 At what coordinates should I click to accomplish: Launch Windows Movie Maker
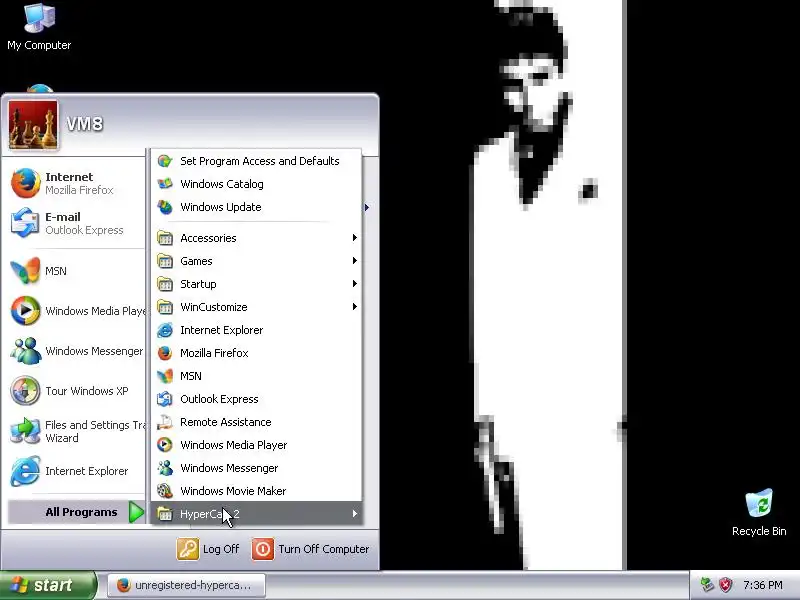point(256,491)
